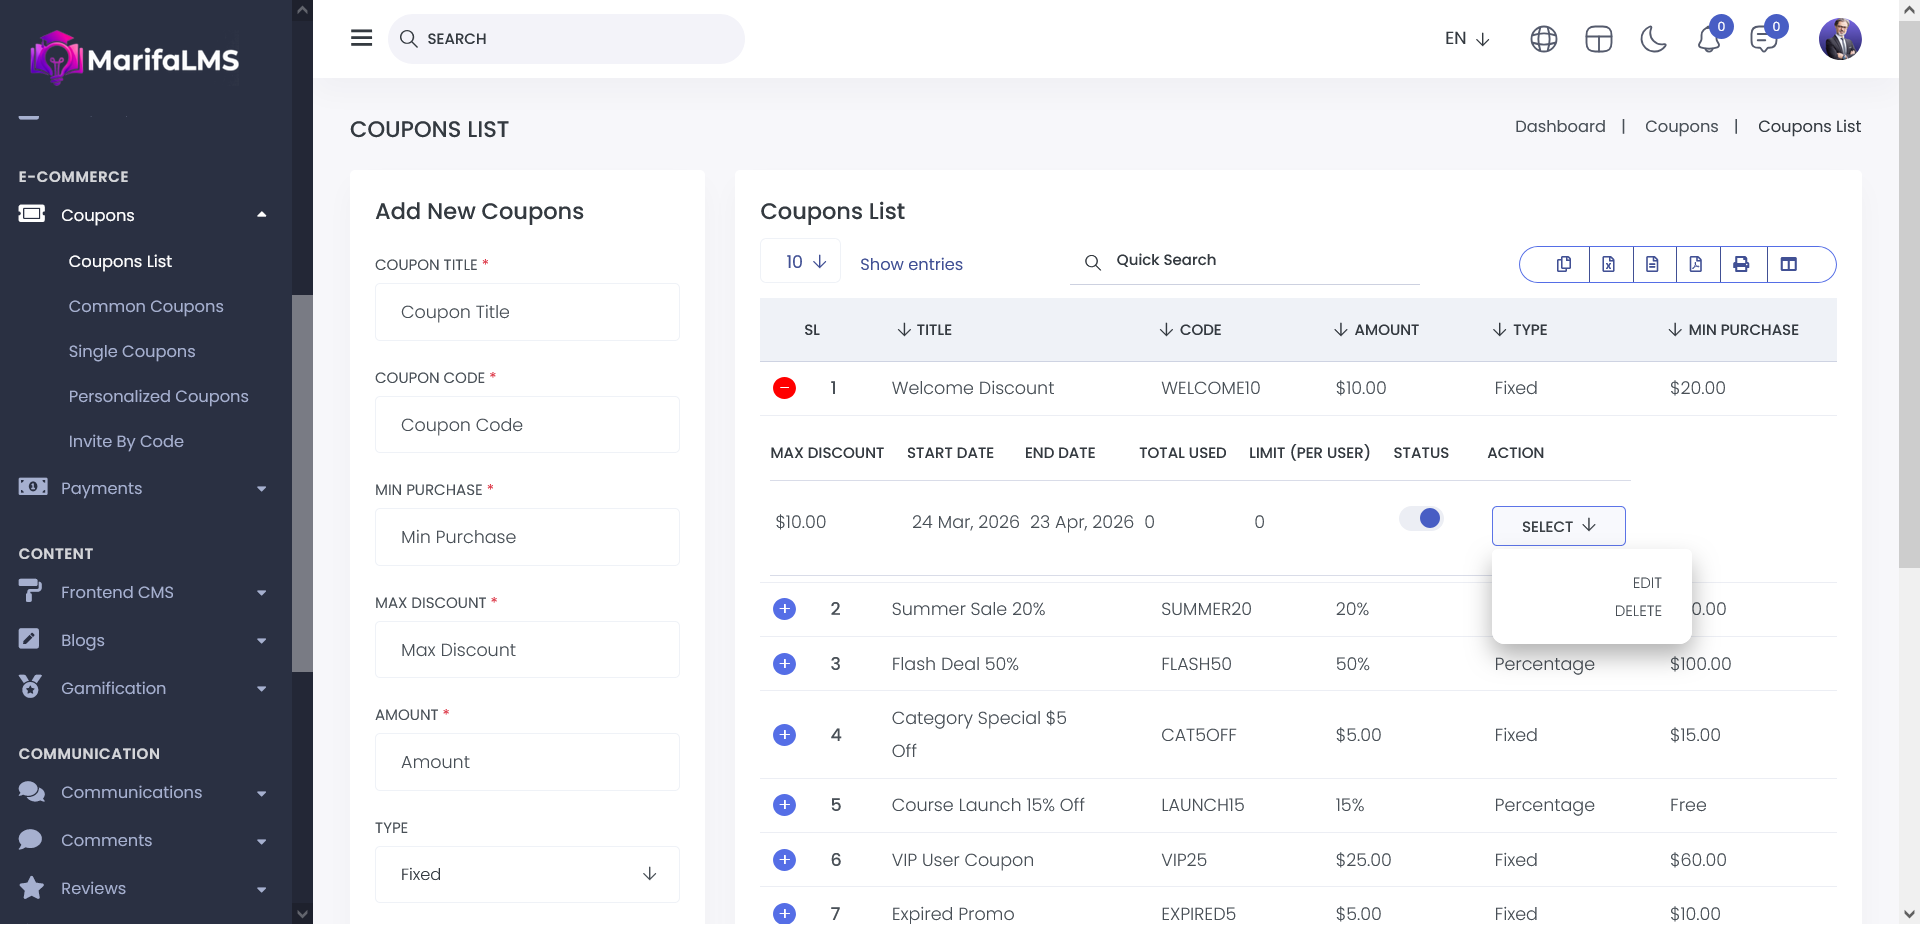
Task: Go to Dashboard via breadcrumb link
Action: point(1559,126)
